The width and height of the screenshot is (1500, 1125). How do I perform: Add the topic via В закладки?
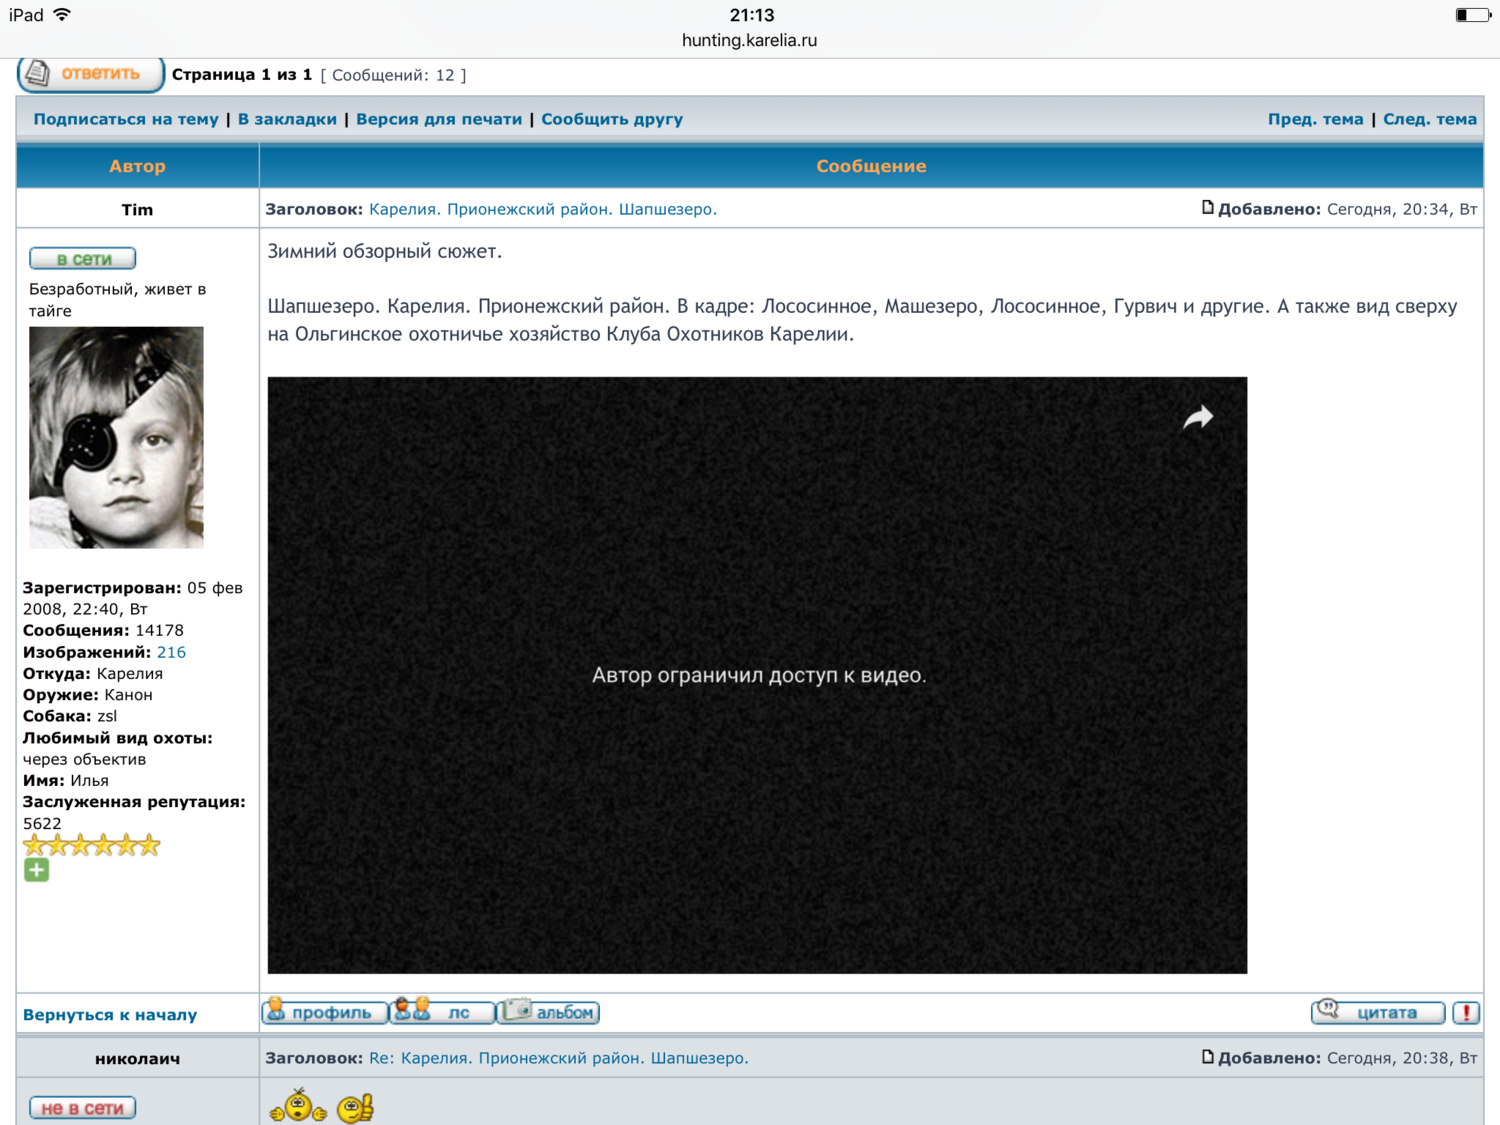(287, 119)
